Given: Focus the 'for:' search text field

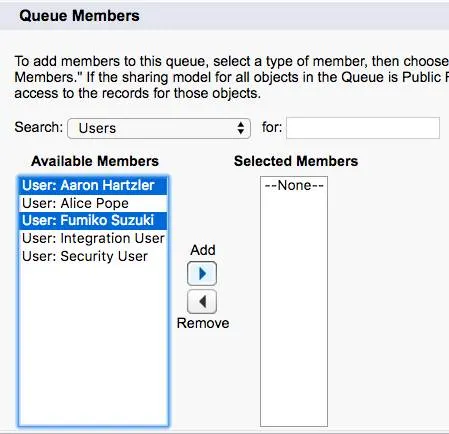Looking at the screenshot, I should click(363, 128).
